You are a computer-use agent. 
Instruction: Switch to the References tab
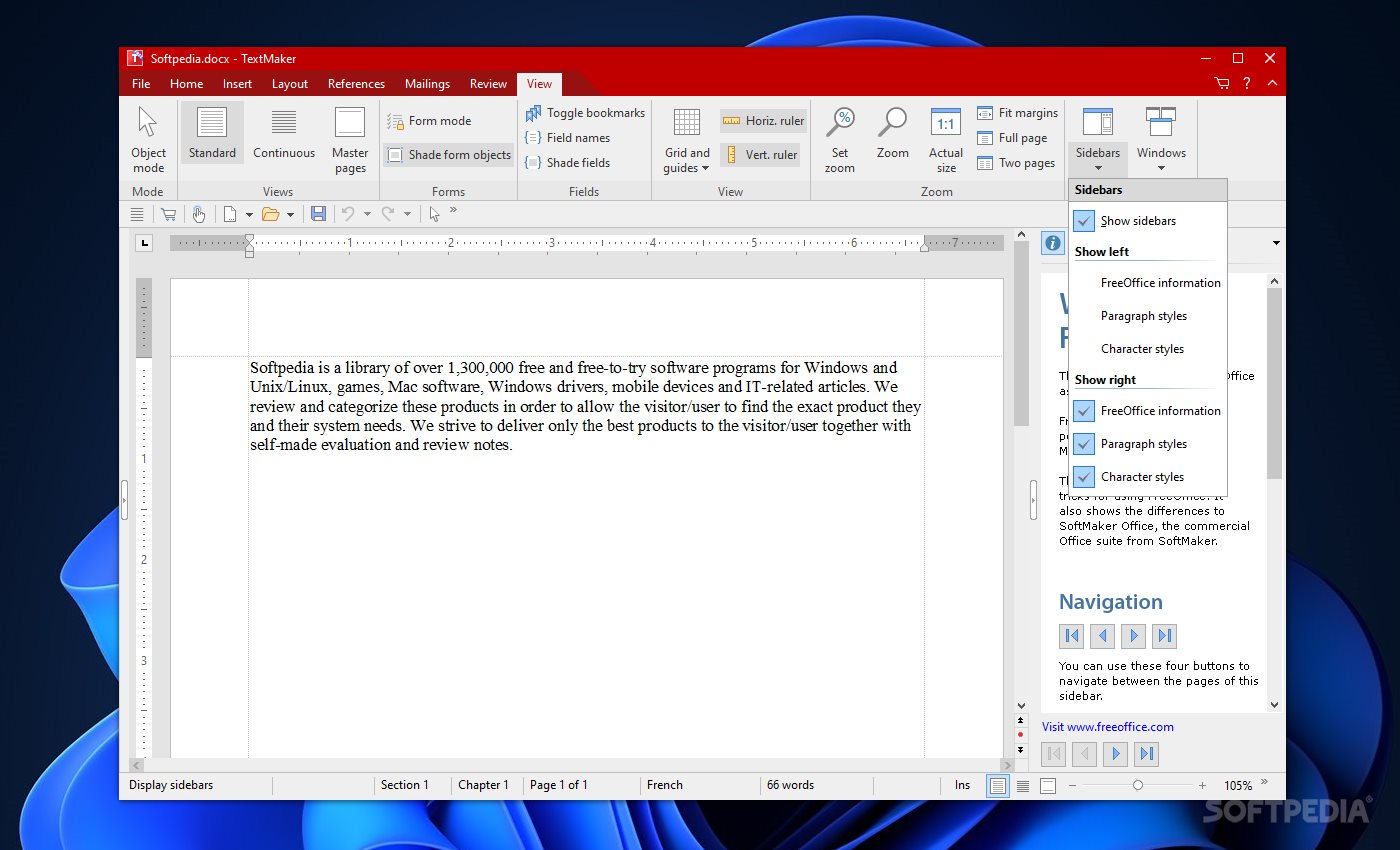(x=356, y=84)
